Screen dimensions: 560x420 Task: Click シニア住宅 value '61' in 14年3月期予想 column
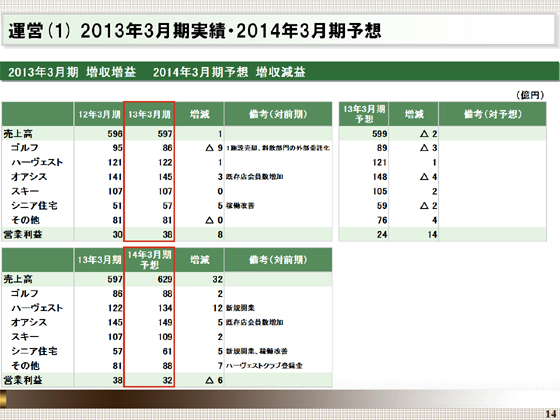coord(168,351)
